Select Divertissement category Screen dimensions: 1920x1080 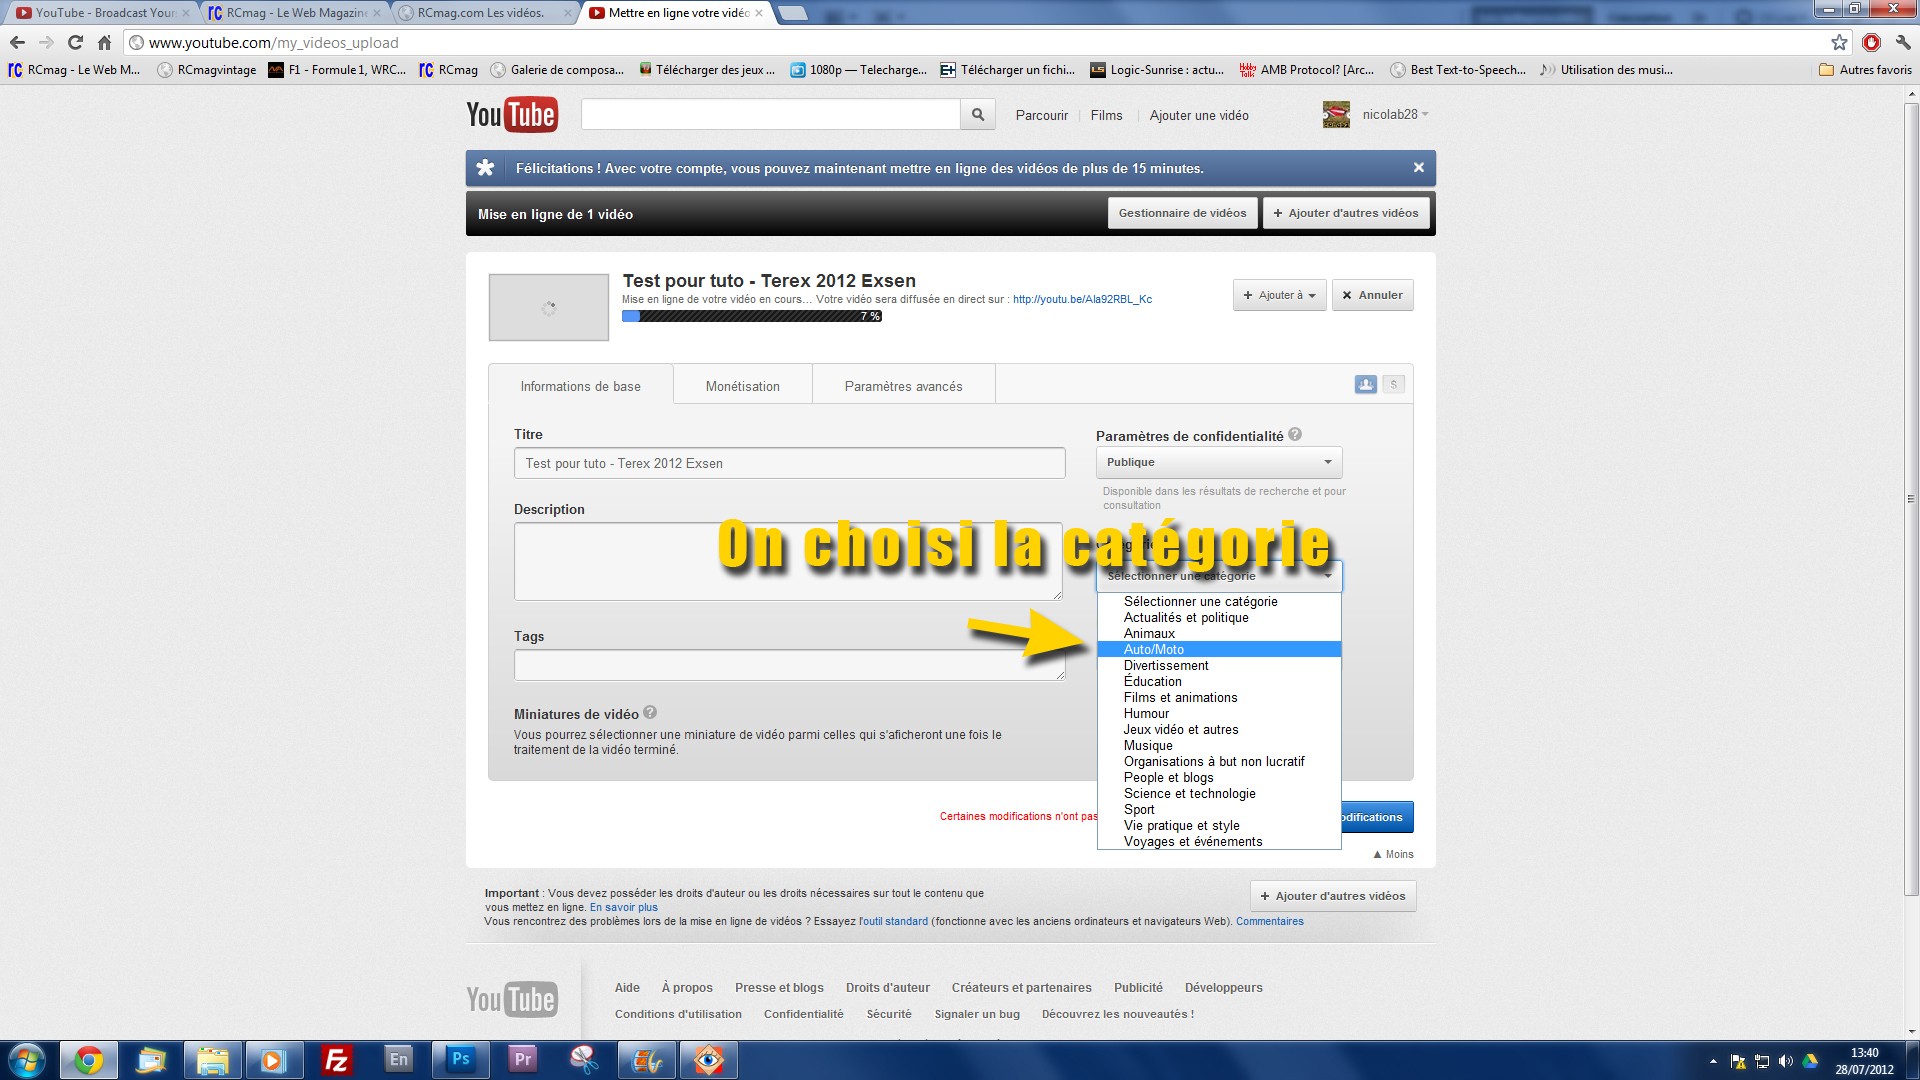[1219, 665]
